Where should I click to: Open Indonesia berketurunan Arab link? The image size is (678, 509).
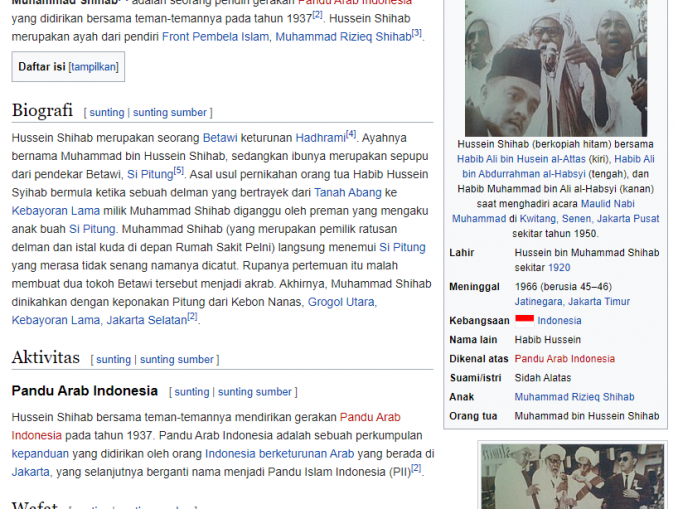pyautogui.click(x=279, y=454)
